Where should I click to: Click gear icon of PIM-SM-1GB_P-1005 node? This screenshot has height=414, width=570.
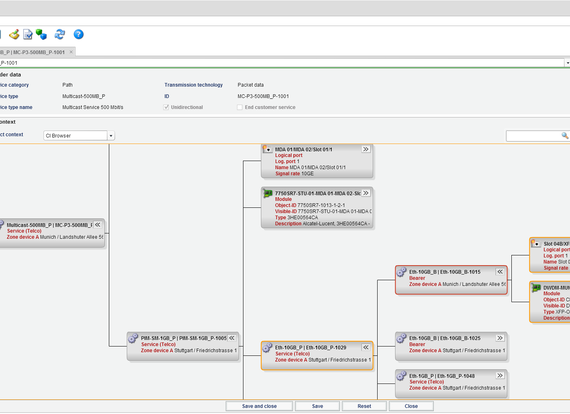point(133,338)
